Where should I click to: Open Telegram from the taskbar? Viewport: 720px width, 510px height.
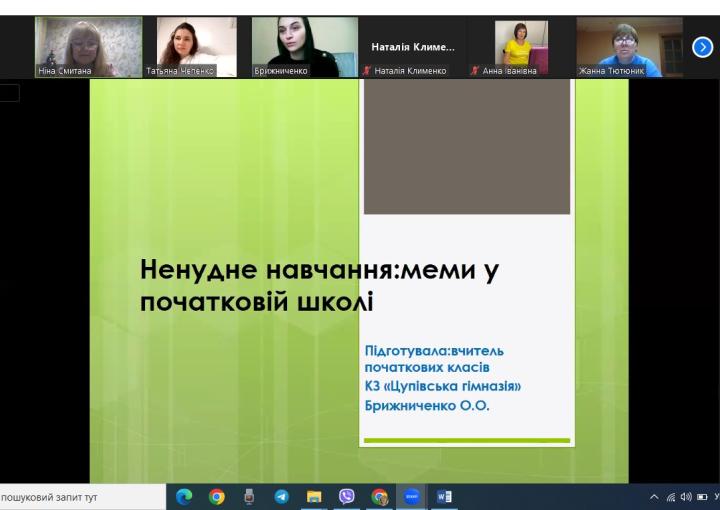click(x=281, y=496)
